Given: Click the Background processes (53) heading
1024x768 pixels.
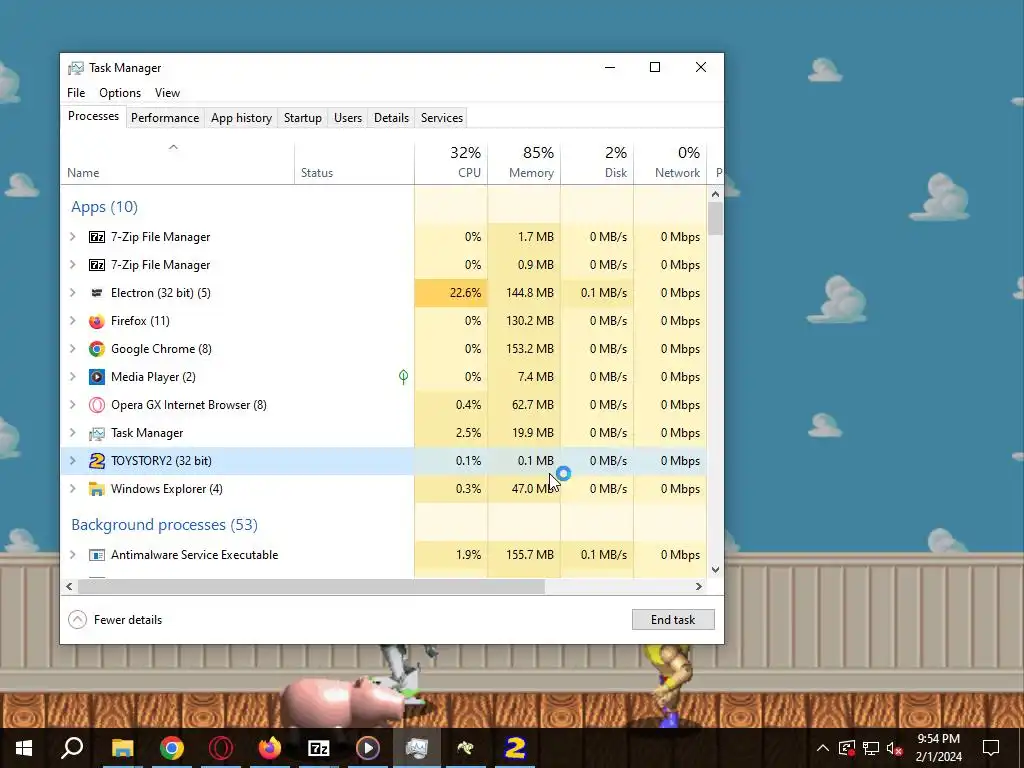Looking at the screenshot, I should point(165,525).
